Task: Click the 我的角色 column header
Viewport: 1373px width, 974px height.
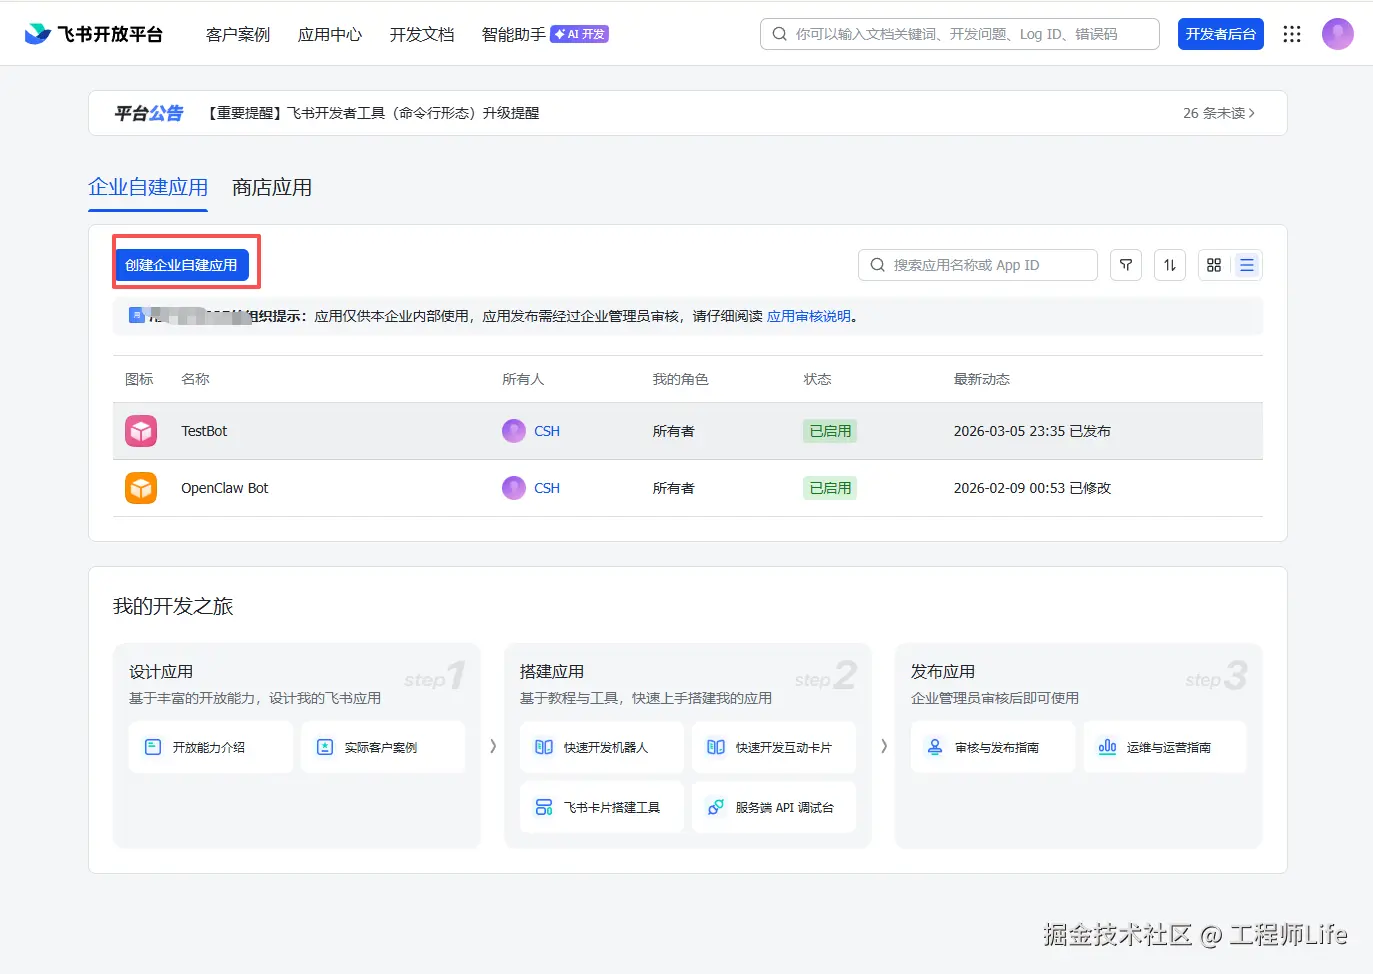Action: tap(681, 379)
